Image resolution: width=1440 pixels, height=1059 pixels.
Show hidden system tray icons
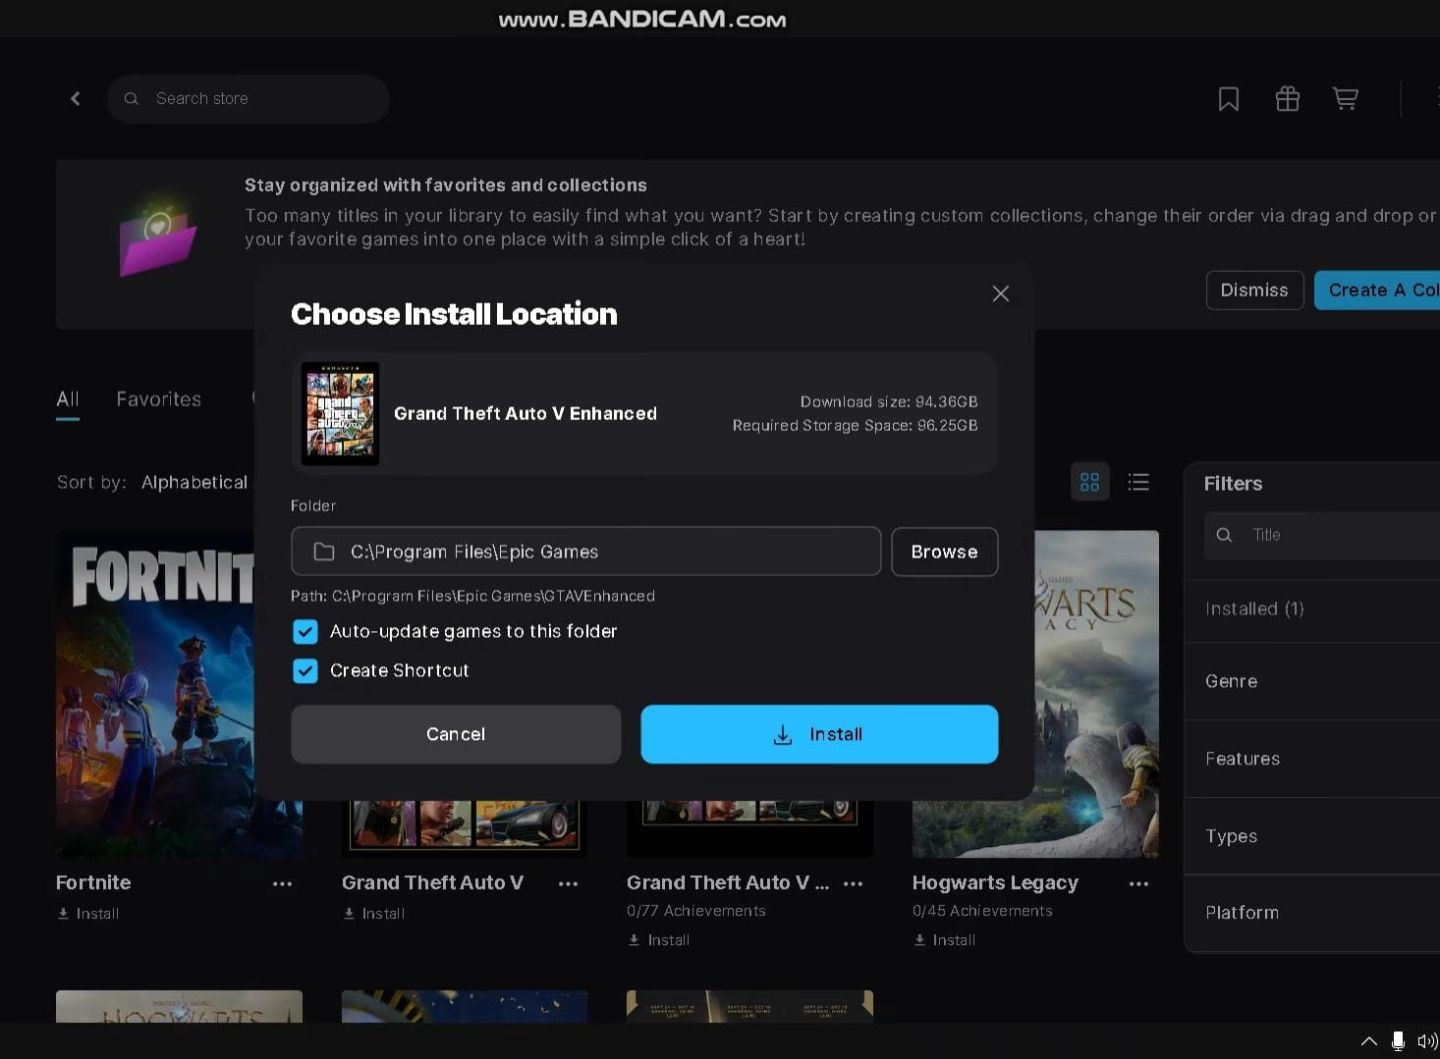pyautogui.click(x=1369, y=1041)
